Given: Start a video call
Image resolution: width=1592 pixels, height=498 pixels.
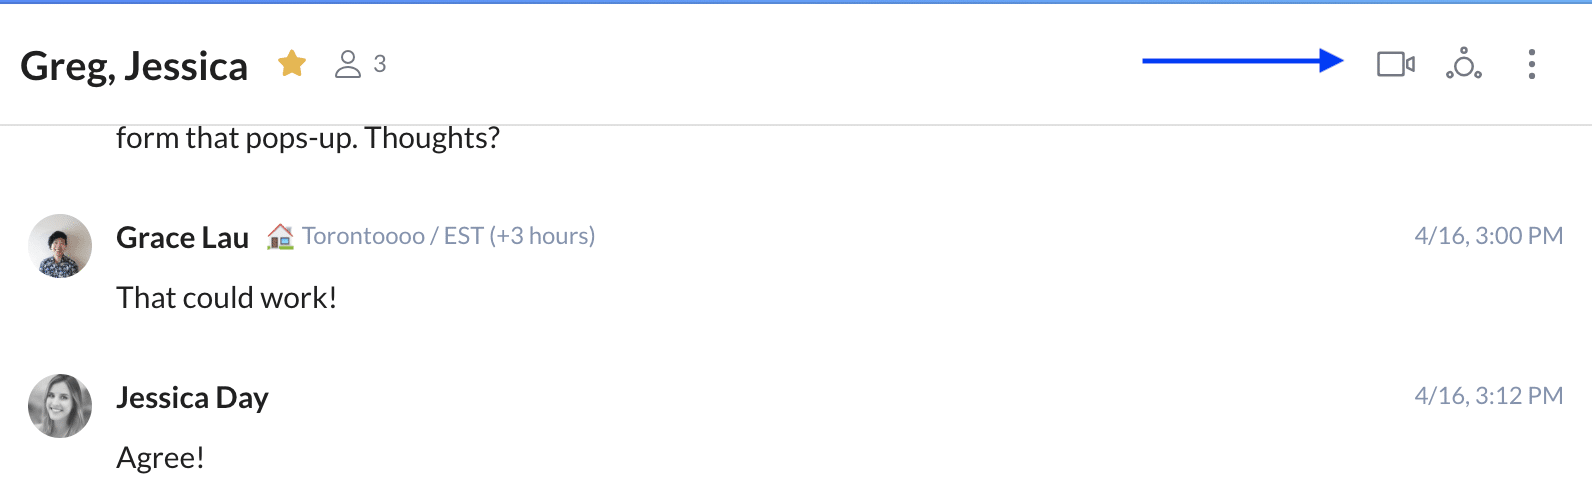Looking at the screenshot, I should click(x=1395, y=64).
